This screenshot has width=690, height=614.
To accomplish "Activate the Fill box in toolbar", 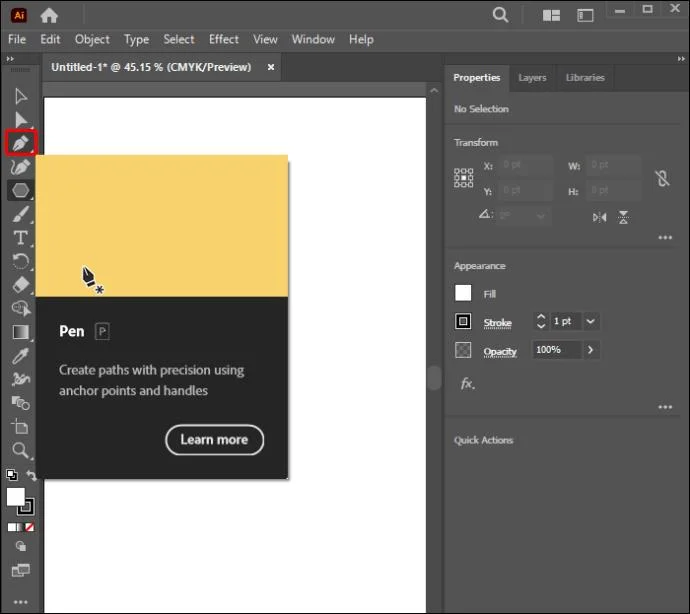I will [x=15, y=497].
